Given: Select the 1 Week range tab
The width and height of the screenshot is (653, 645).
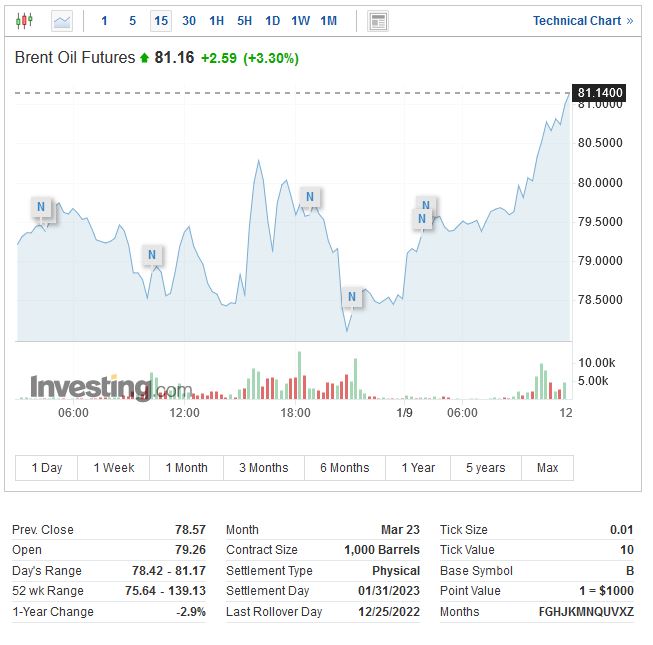Looking at the screenshot, I should pyautogui.click(x=114, y=467).
